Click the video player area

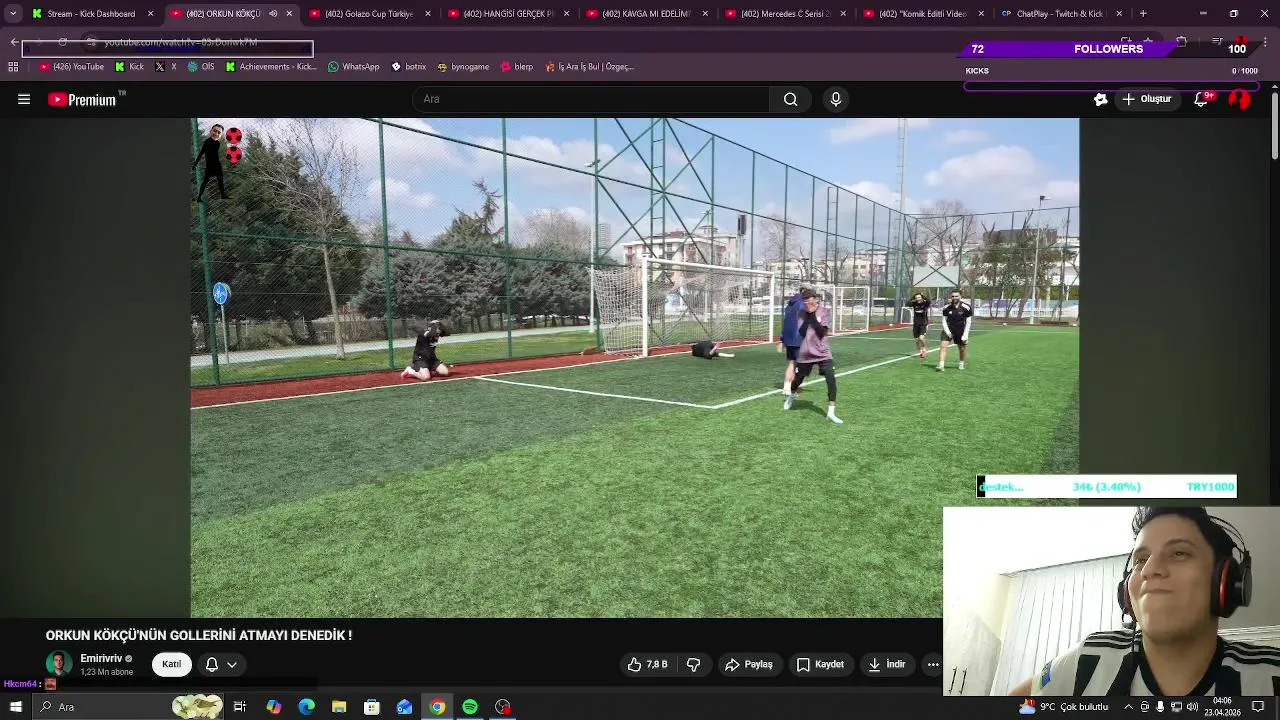pos(635,368)
